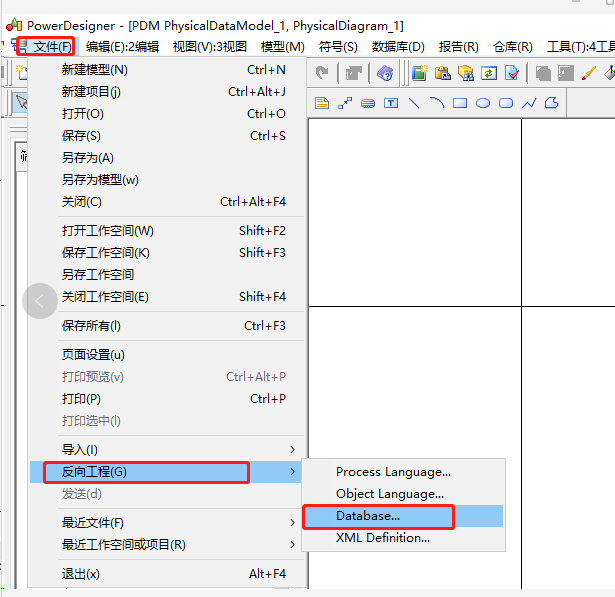Choose 另存为模型(w) menu entry
The image size is (615, 597).
click(x=167, y=180)
